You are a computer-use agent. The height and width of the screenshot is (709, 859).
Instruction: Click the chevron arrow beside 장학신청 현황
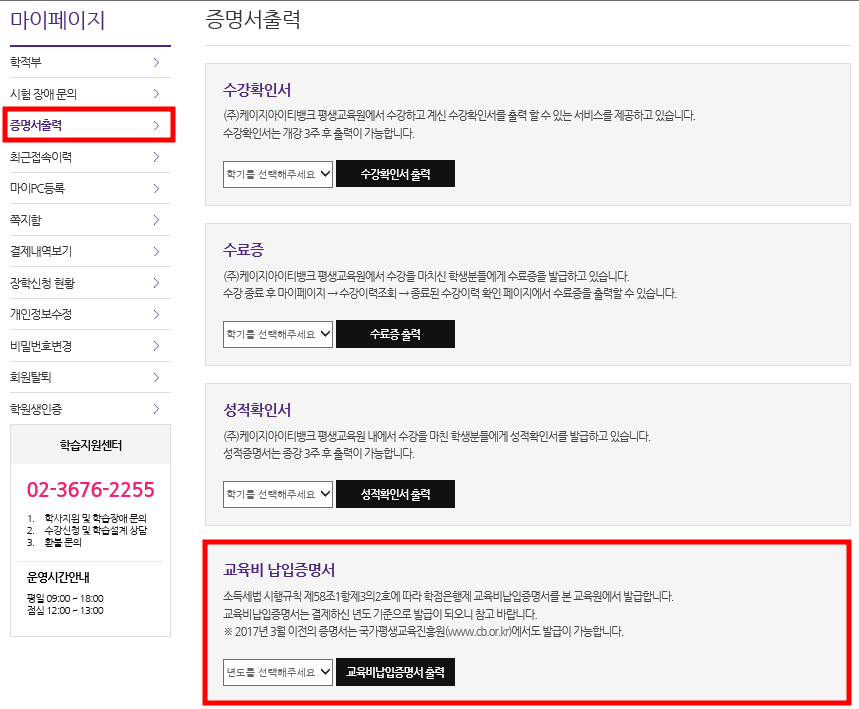pyautogui.click(x=156, y=283)
